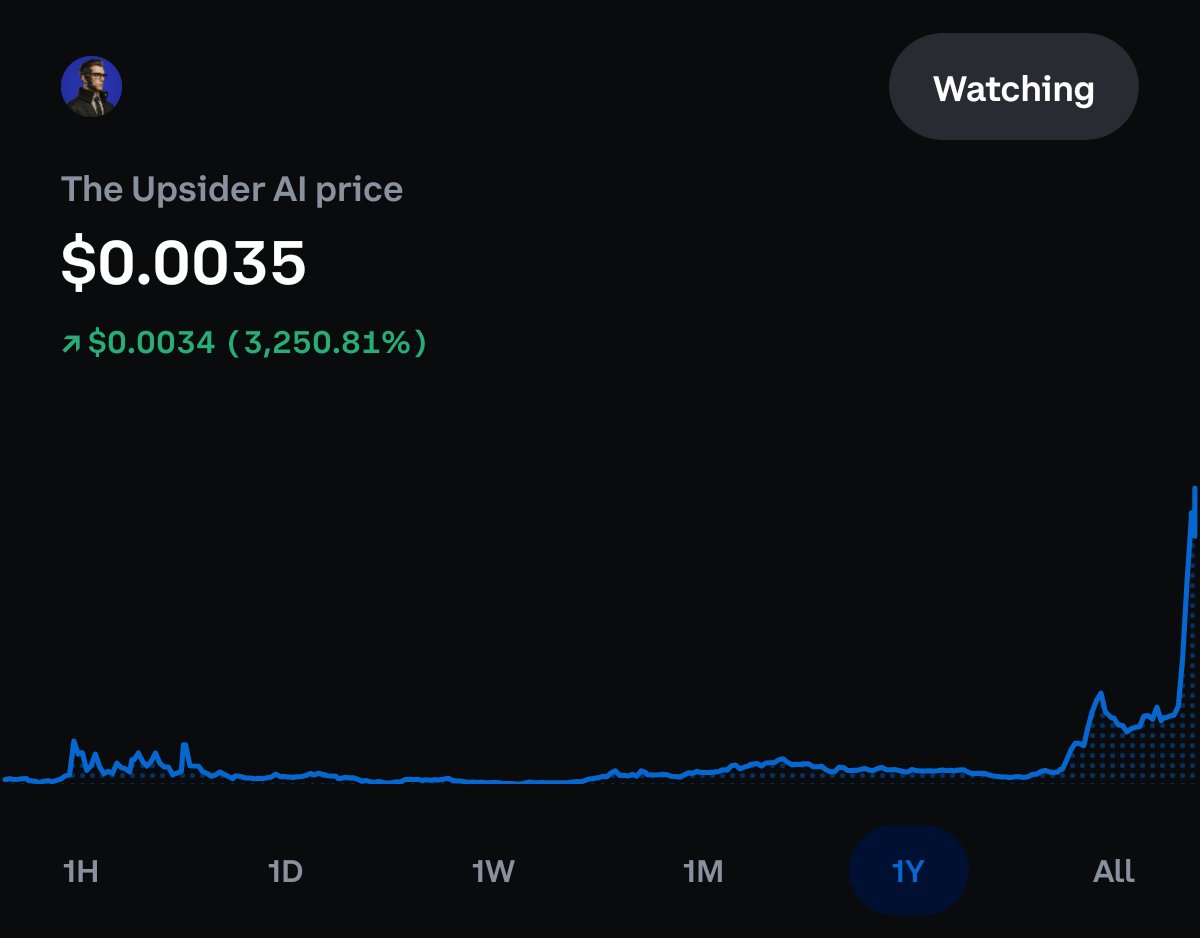Select the 1W timeframe
The image size is (1200, 938).
[x=495, y=871]
